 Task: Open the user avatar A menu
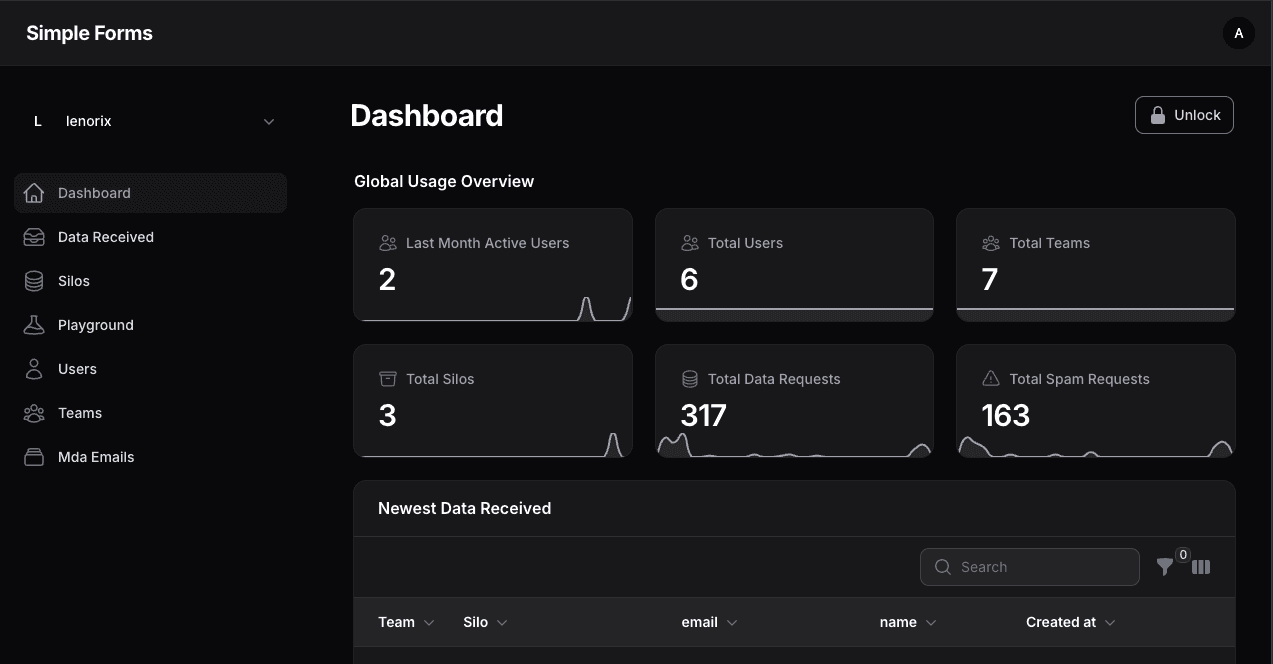[x=1238, y=33]
